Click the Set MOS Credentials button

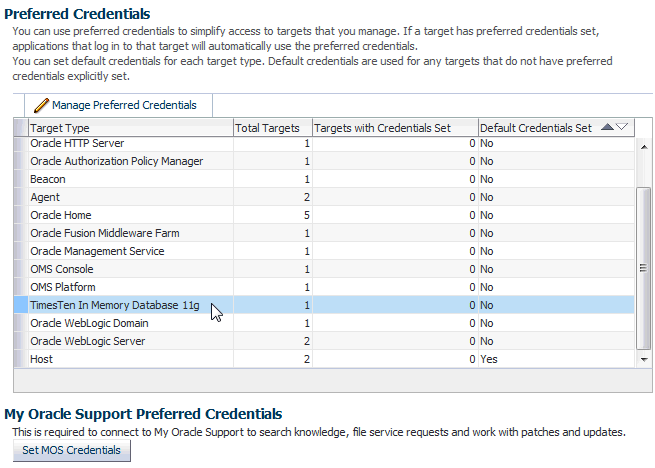click(x=71, y=450)
